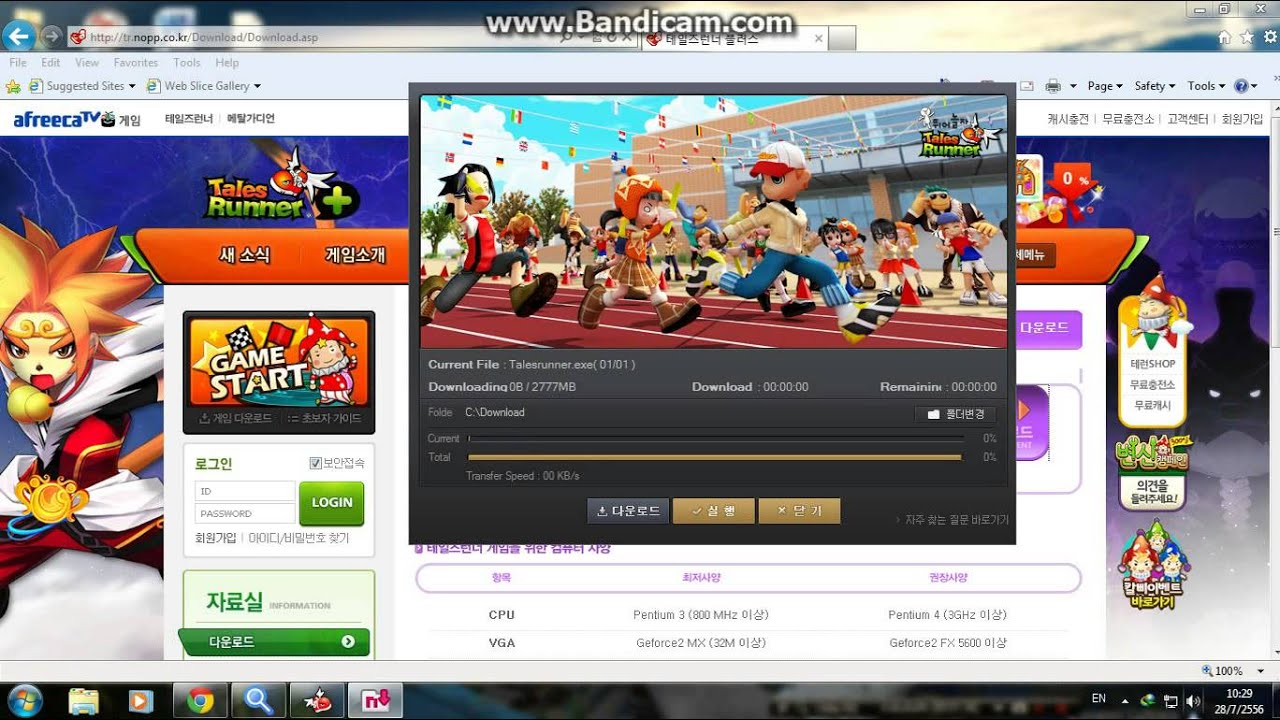Click the volume speaker tray icon

tap(1195, 701)
